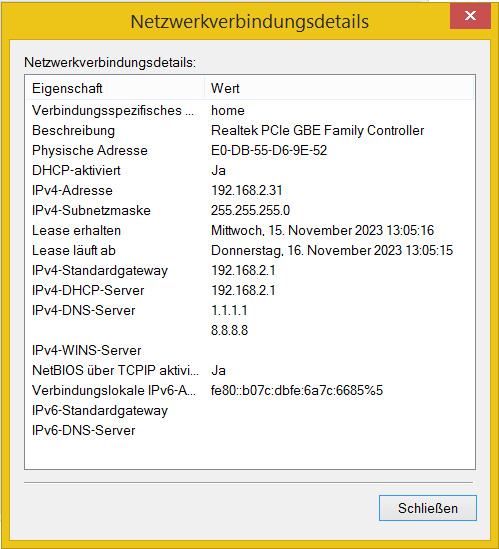Select the Beschreibung row
The image size is (499, 549).
click(250, 131)
